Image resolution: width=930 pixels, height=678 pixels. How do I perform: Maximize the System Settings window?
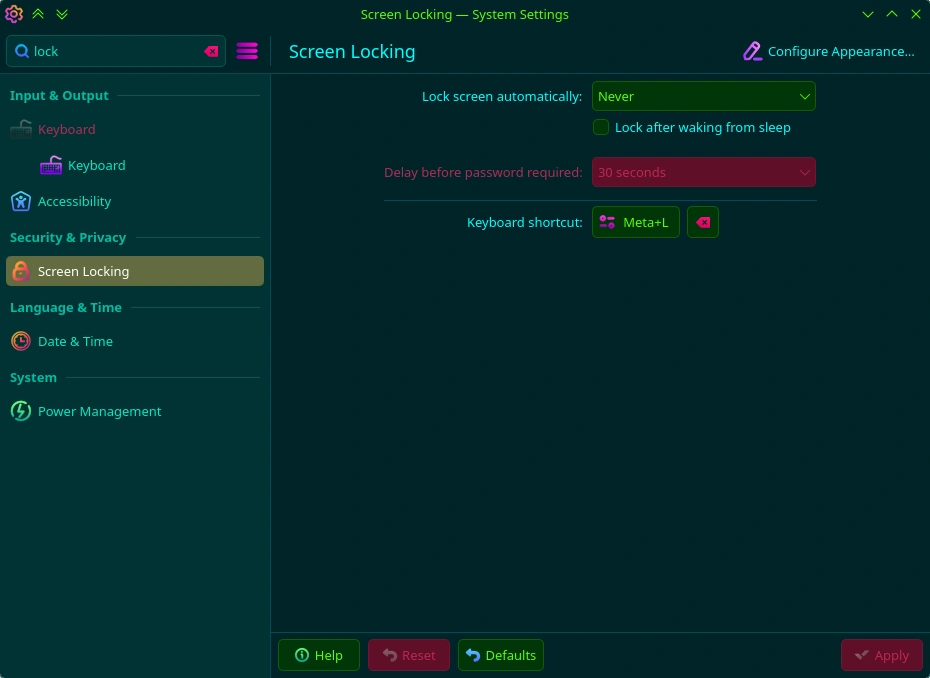pyautogui.click(x=891, y=14)
